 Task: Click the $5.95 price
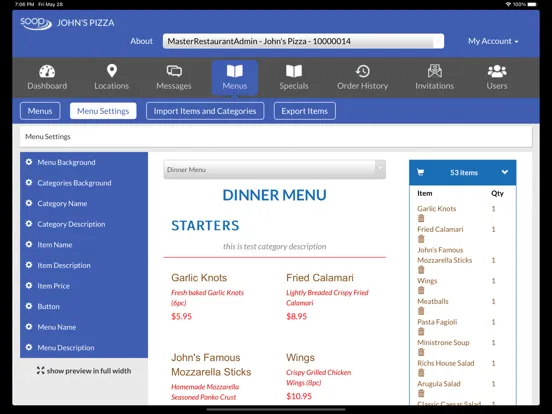pos(182,316)
